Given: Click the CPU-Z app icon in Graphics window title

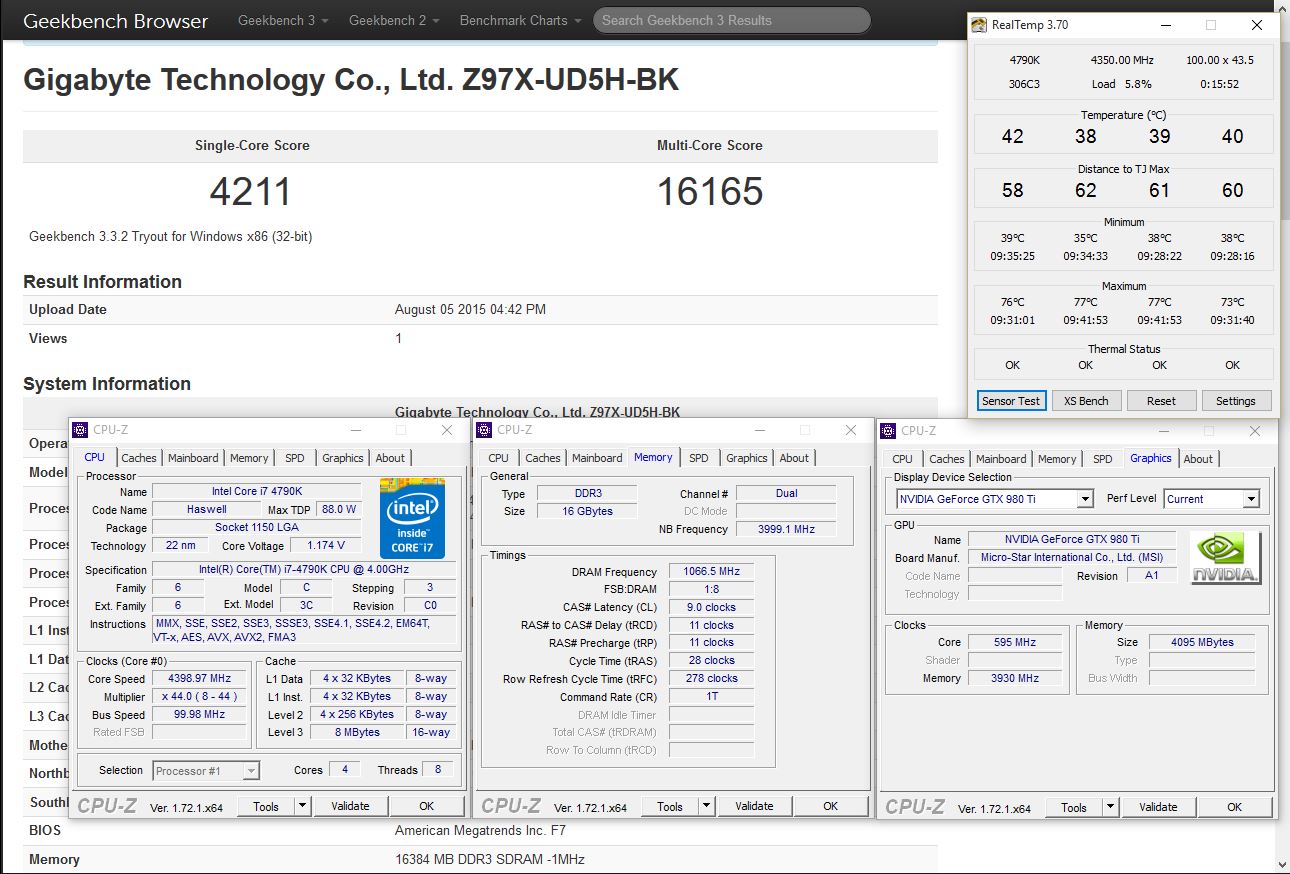Looking at the screenshot, I should click(x=888, y=431).
